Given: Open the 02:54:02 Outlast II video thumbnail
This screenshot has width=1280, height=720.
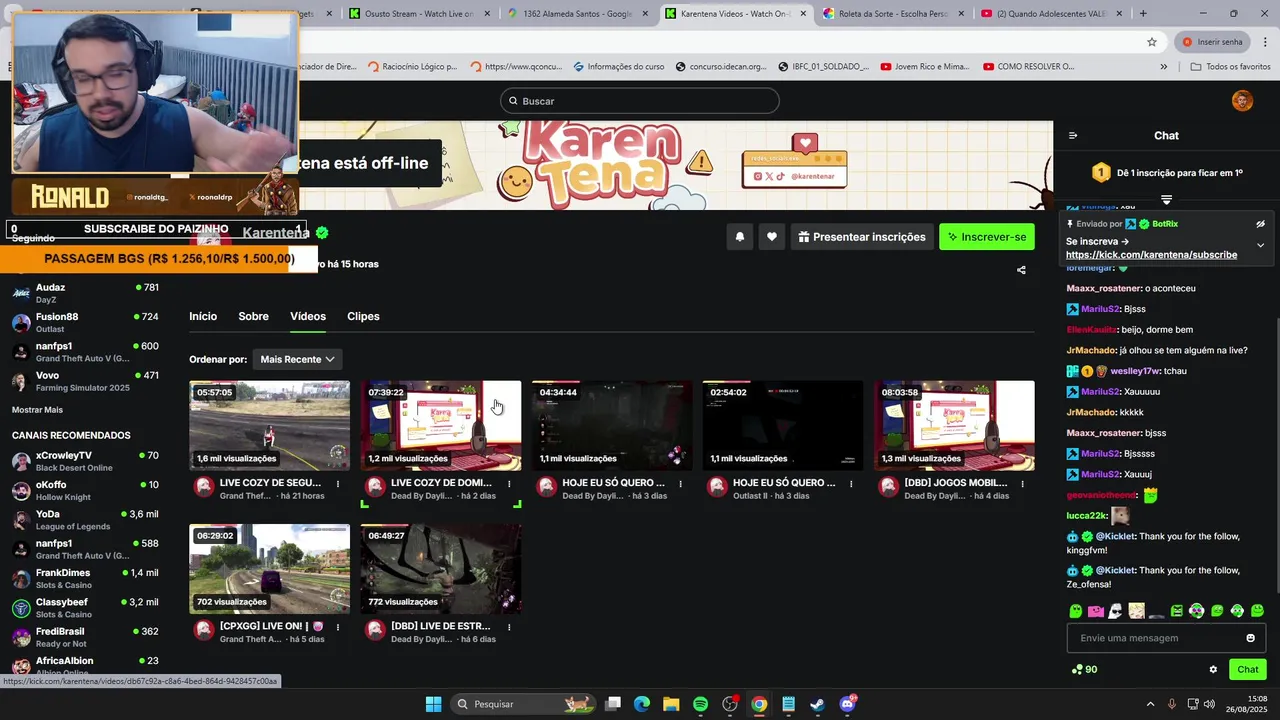Looking at the screenshot, I should [783, 425].
